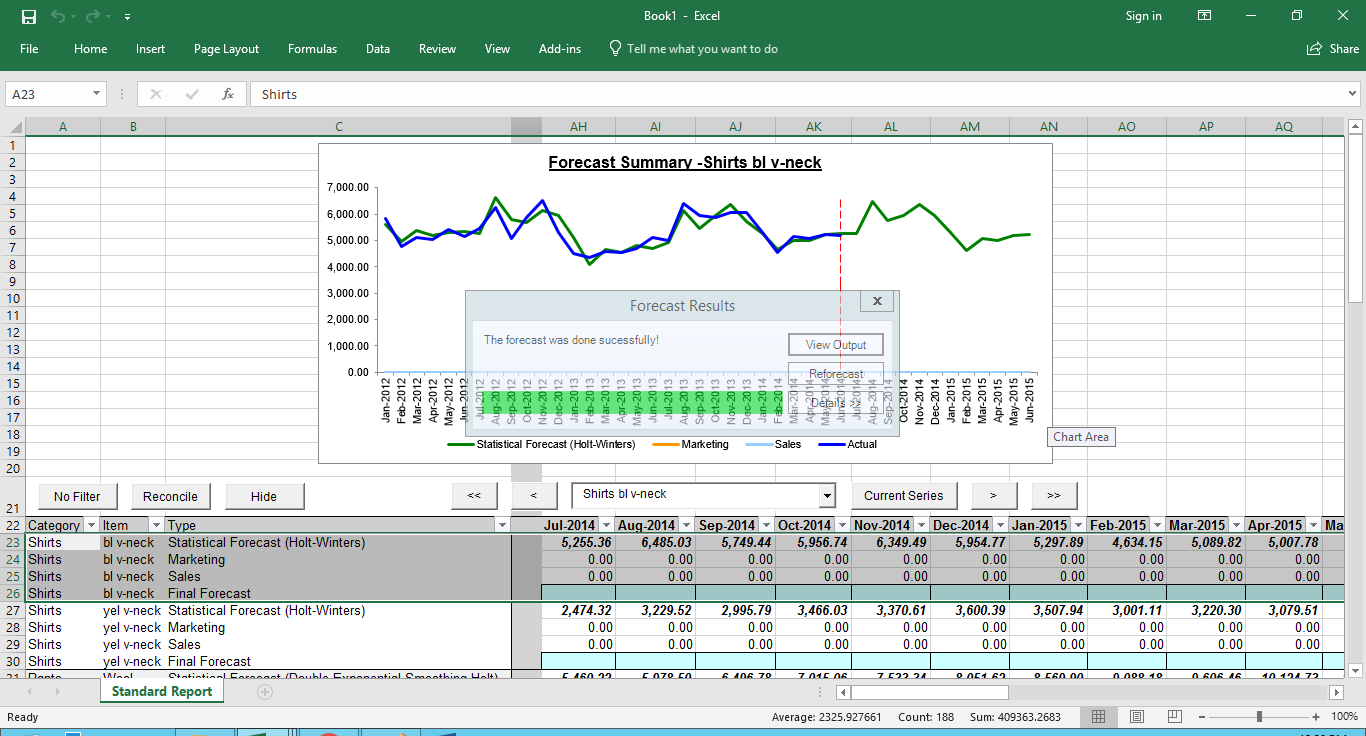Open the Jul-2014 column filter dropdown
This screenshot has width=1366, height=736.
606,524
